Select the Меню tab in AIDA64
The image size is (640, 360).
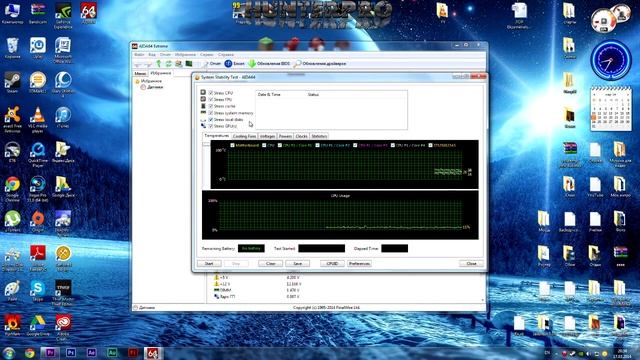tap(140, 73)
